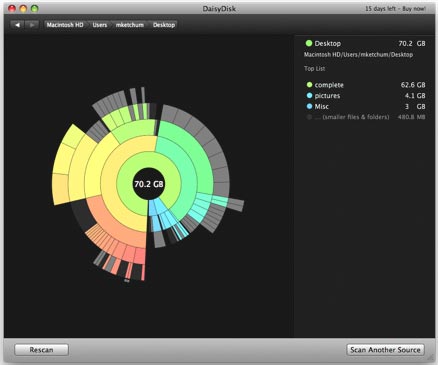This screenshot has height=365, width=438.
Task: Click the 62.6 GB size value
Action: click(x=413, y=85)
